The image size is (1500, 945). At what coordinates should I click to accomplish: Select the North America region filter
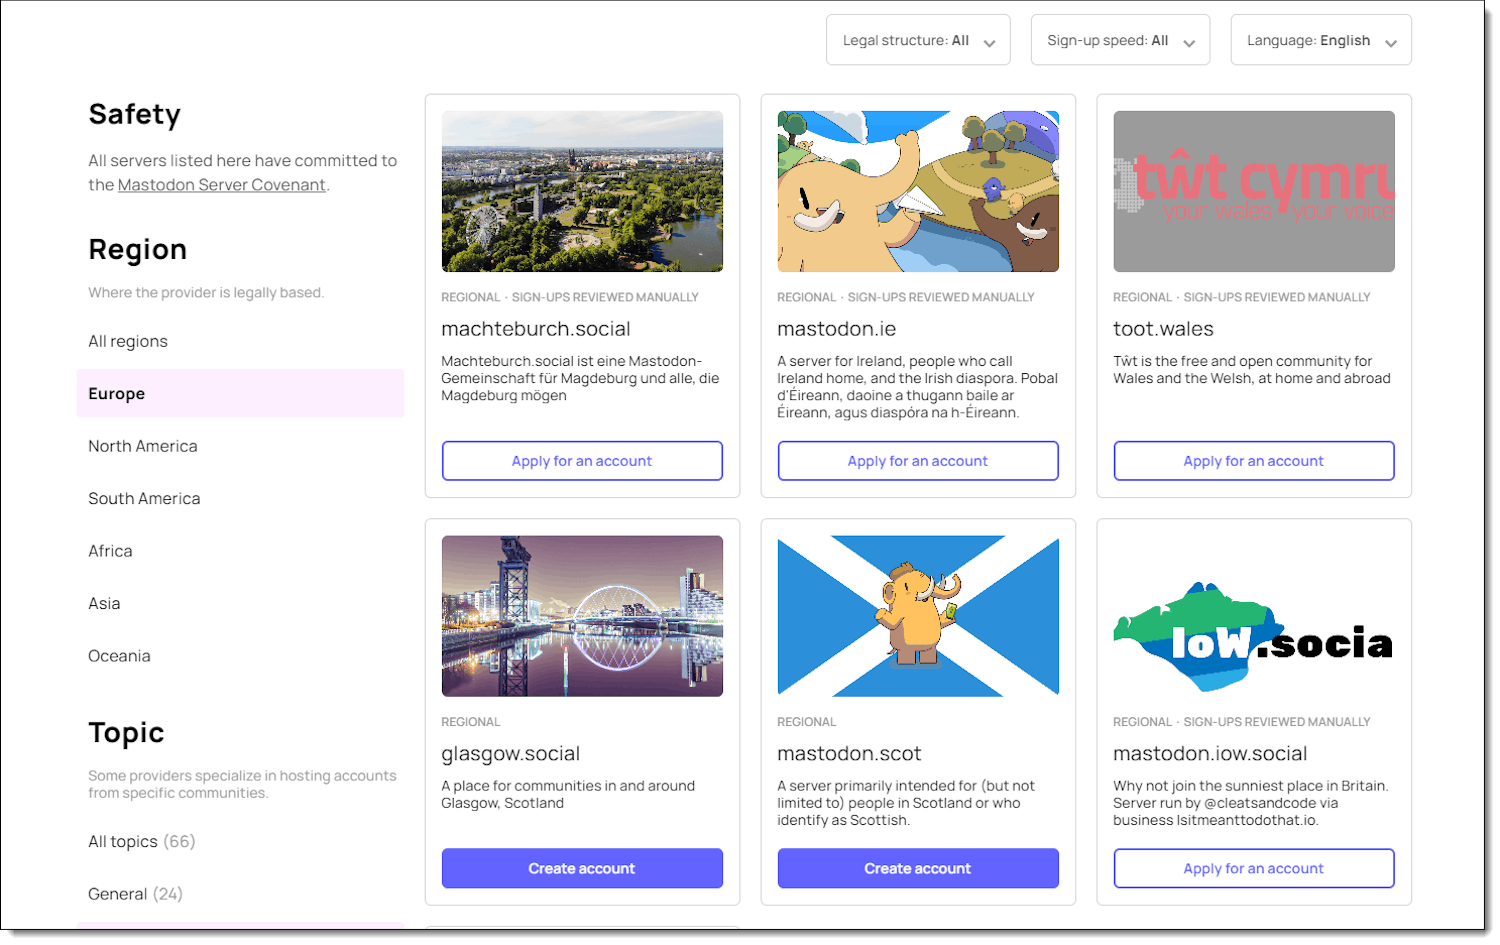click(142, 445)
